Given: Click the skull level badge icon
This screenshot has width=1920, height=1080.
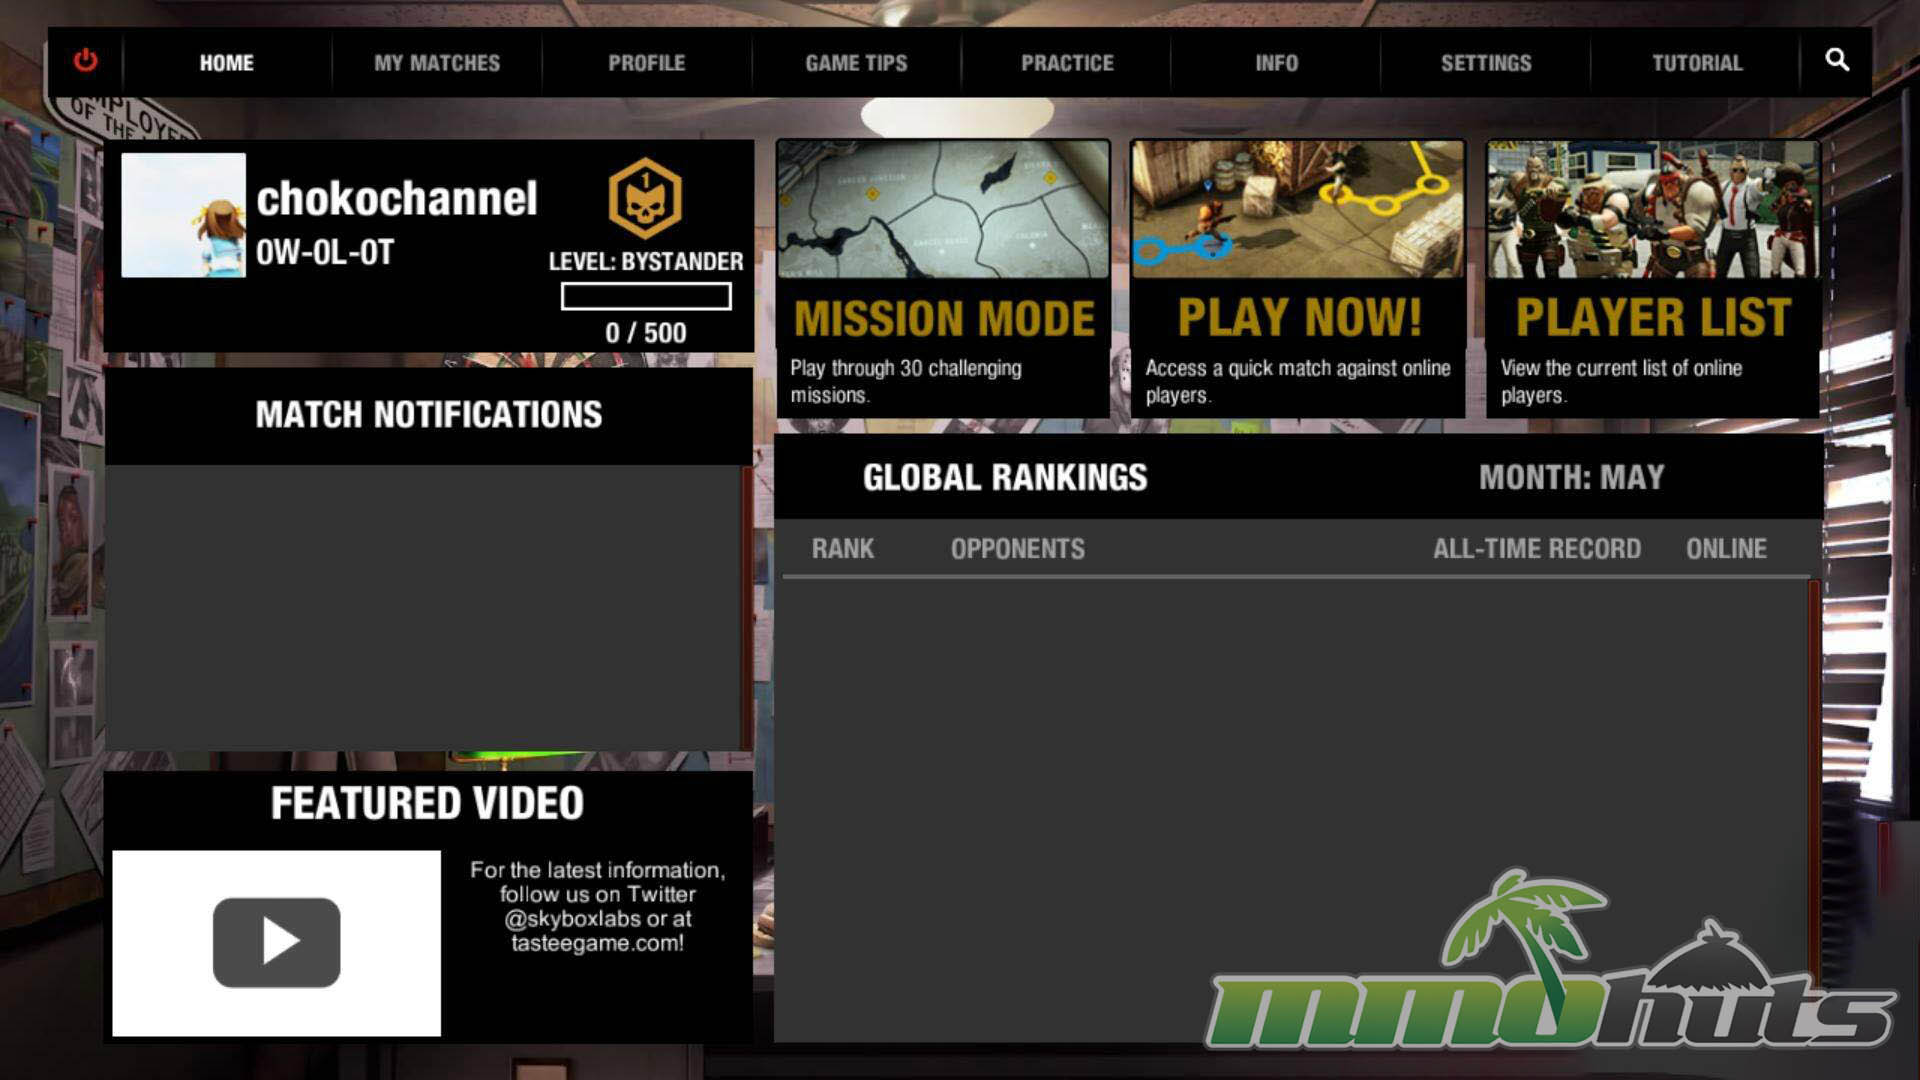Looking at the screenshot, I should (x=645, y=198).
